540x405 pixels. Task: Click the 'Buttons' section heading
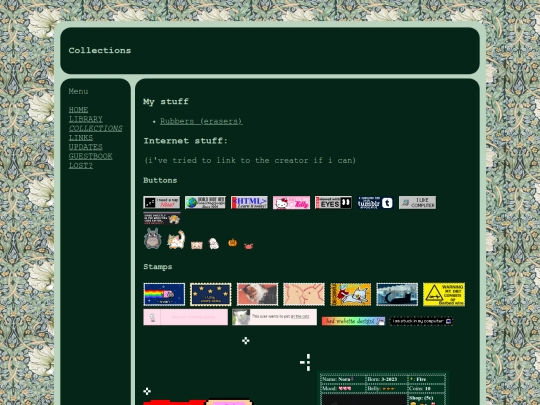[160, 180]
